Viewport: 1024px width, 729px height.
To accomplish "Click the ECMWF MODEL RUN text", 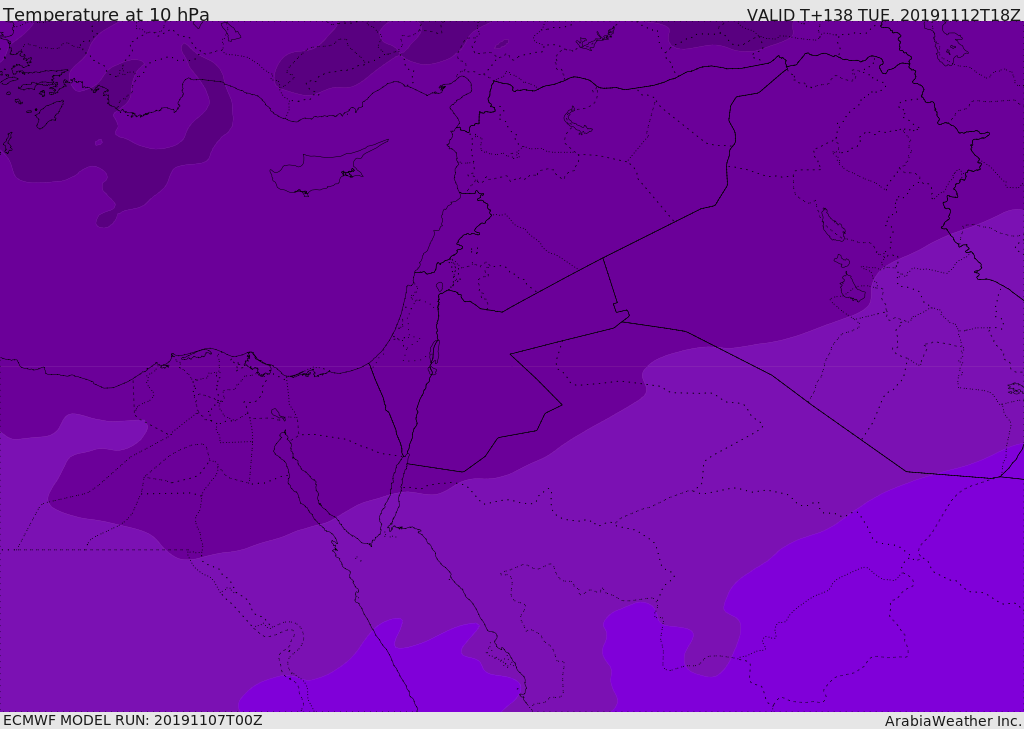I will coord(133,720).
